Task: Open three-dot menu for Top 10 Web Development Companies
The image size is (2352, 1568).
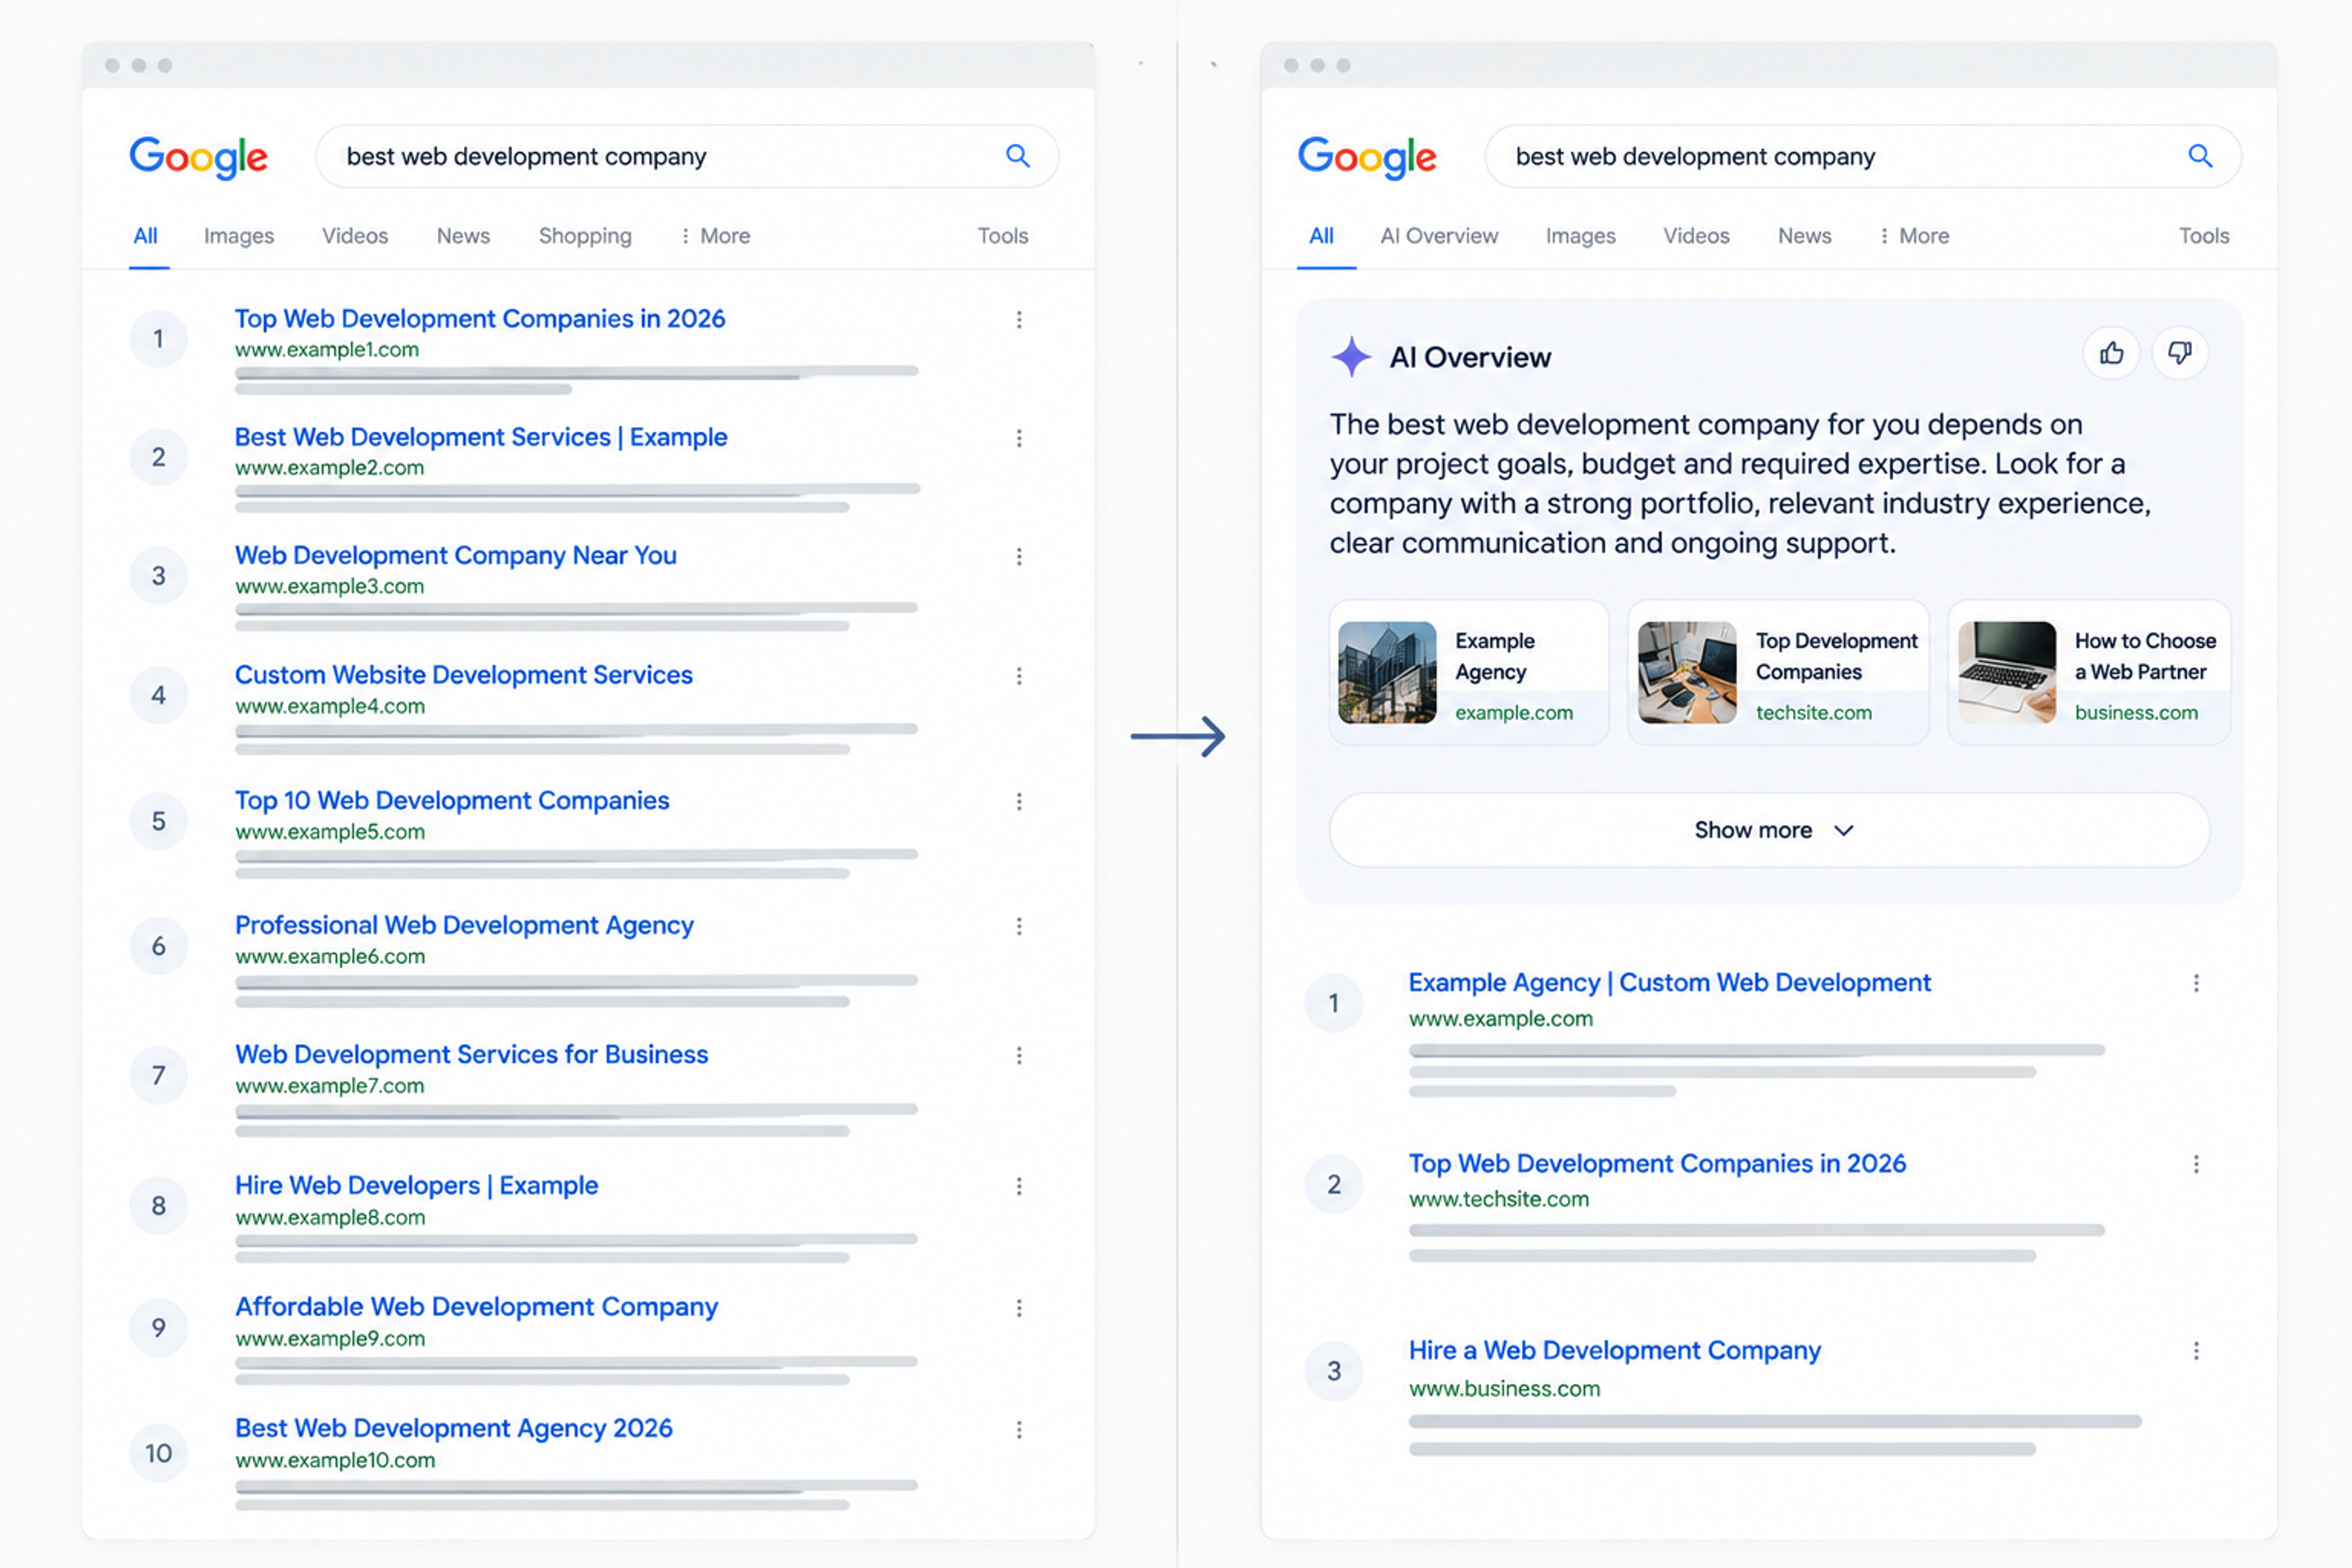Action: 1019,802
